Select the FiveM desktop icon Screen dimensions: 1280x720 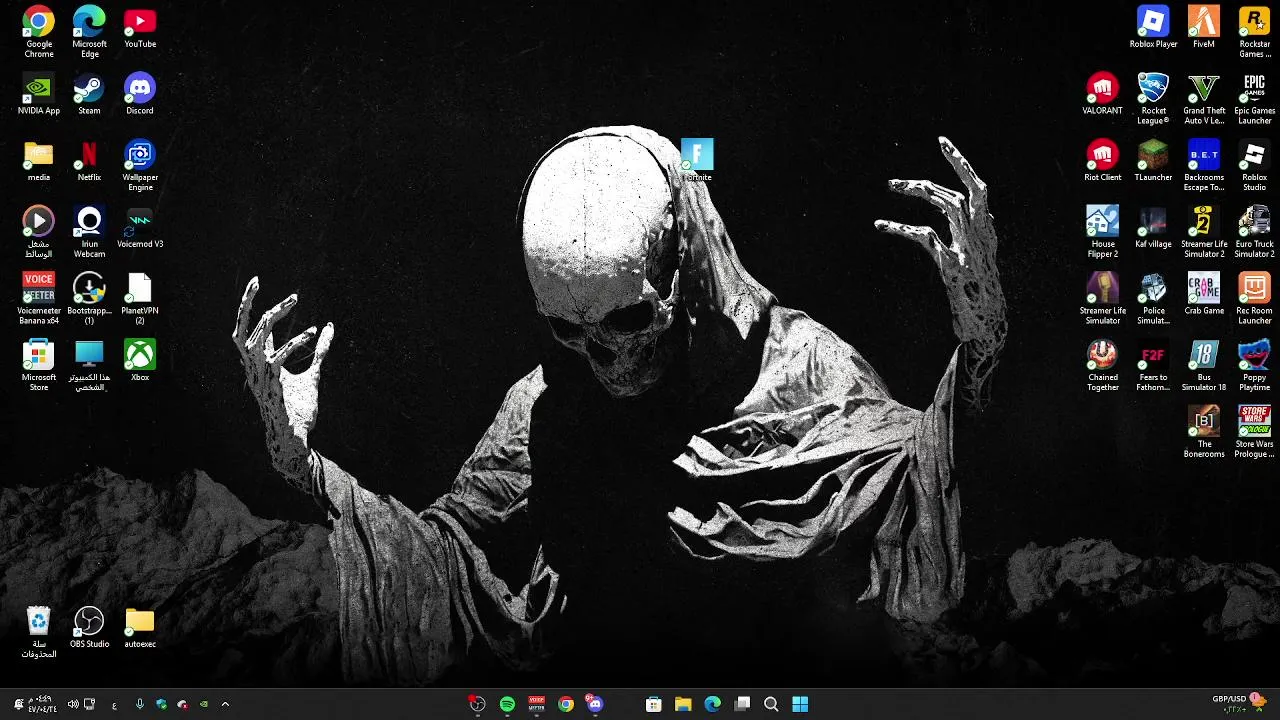(1204, 27)
